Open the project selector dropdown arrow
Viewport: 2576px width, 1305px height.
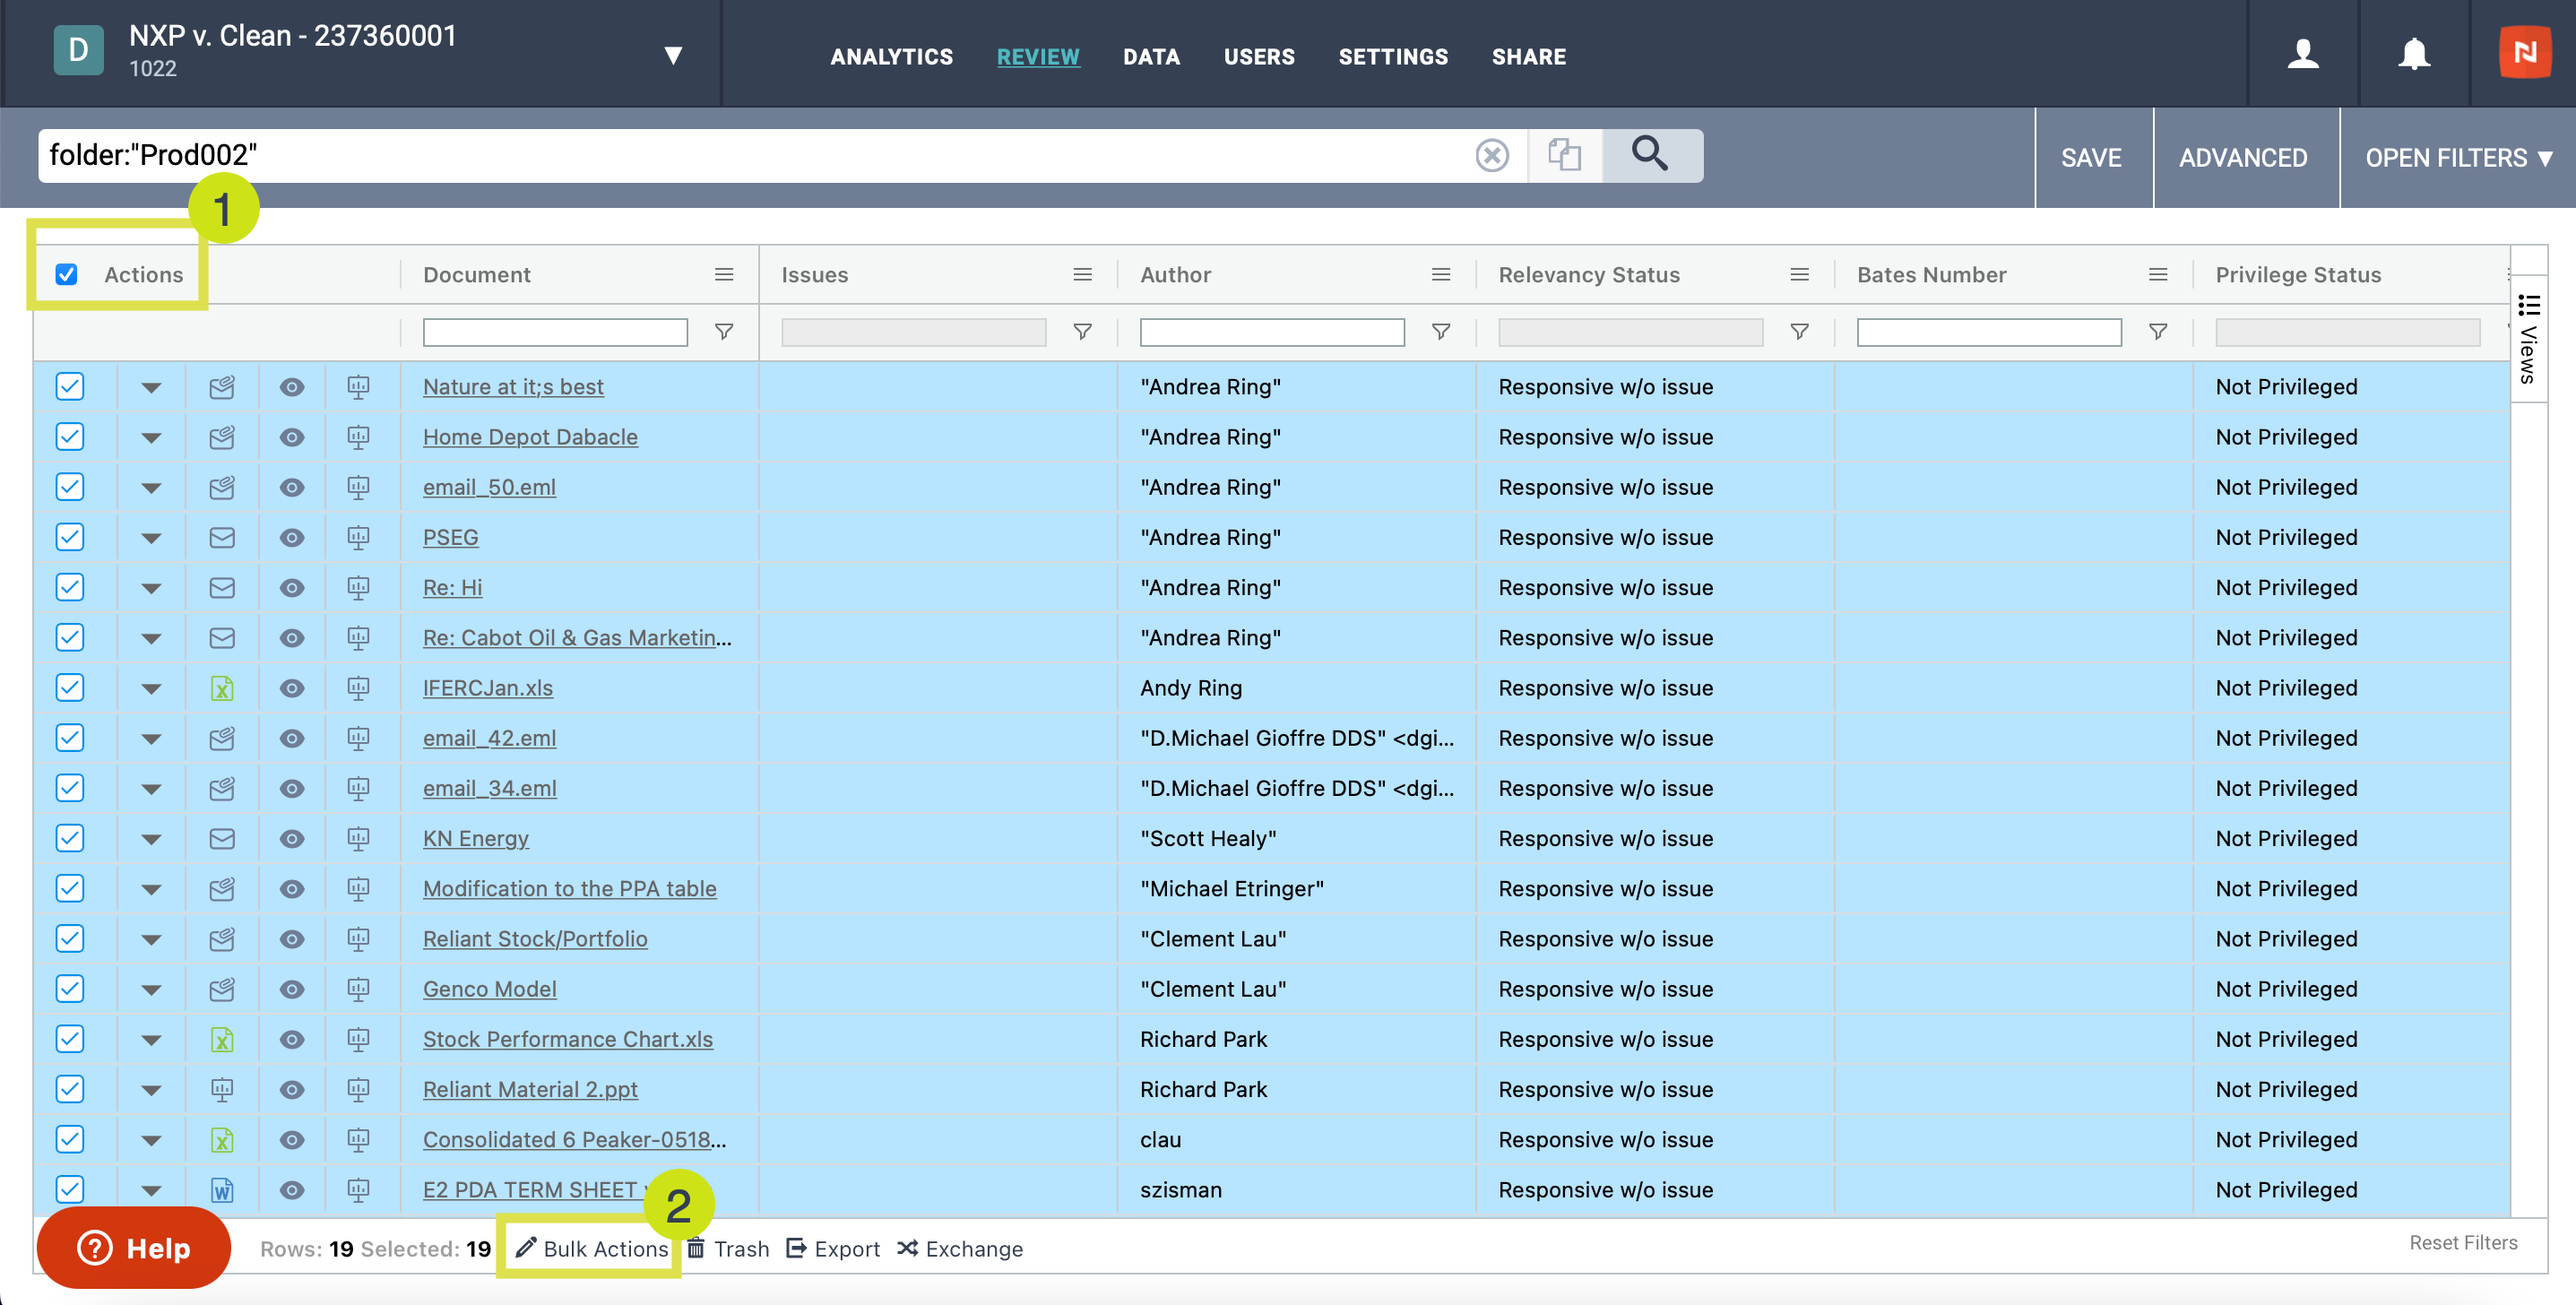673,55
